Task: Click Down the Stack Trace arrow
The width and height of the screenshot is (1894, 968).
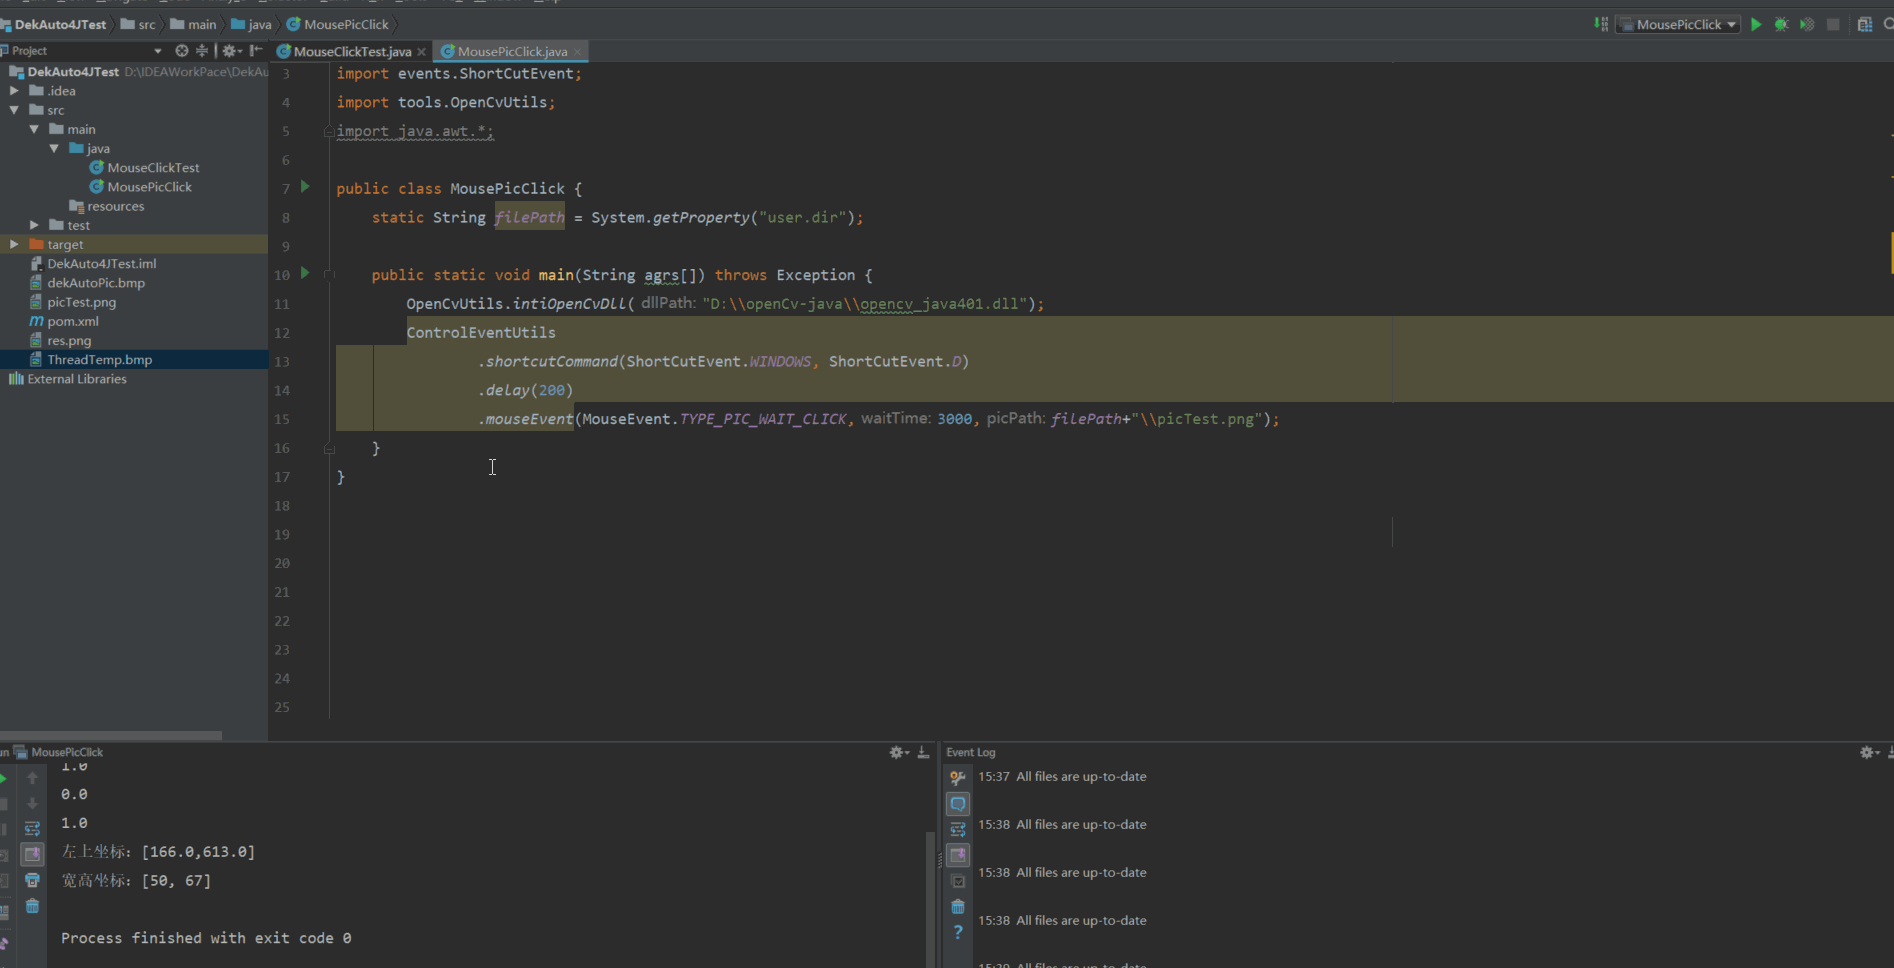Action: [x=32, y=803]
